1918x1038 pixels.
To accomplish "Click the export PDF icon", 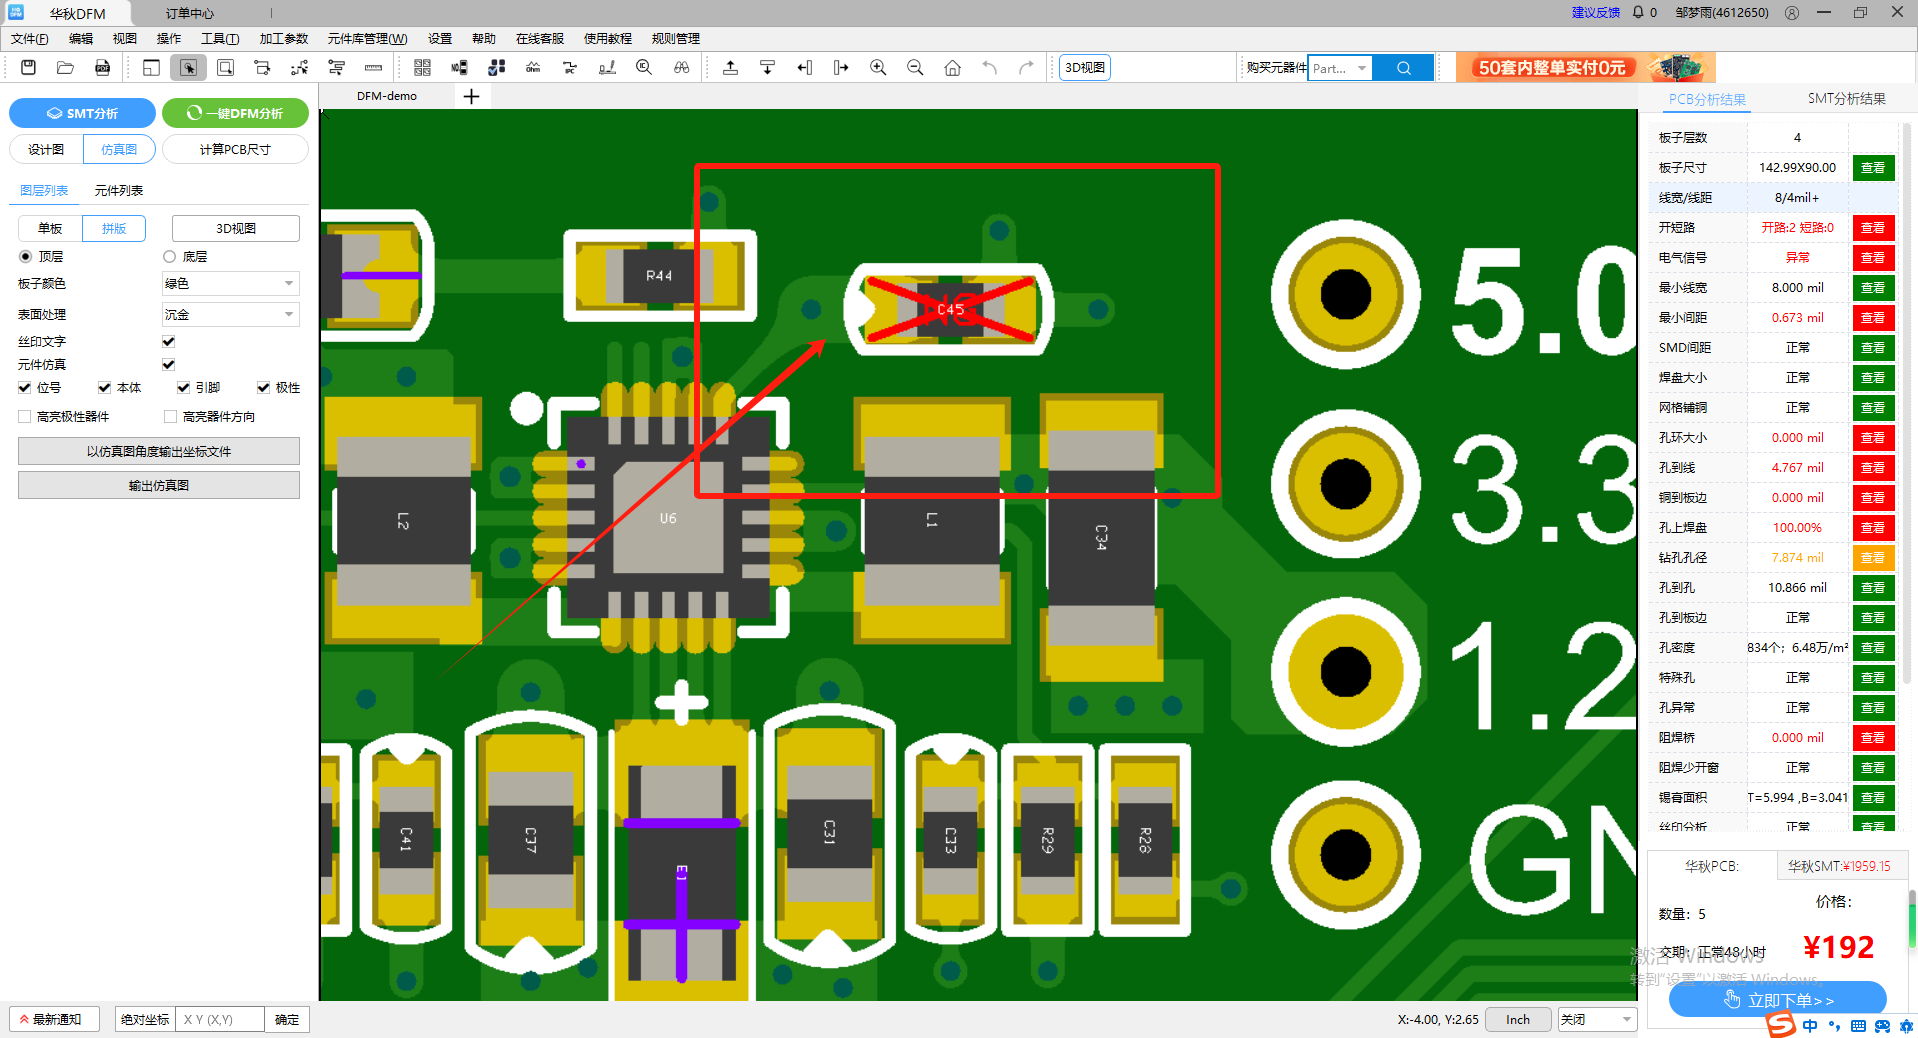I will (x=102, y=67).
